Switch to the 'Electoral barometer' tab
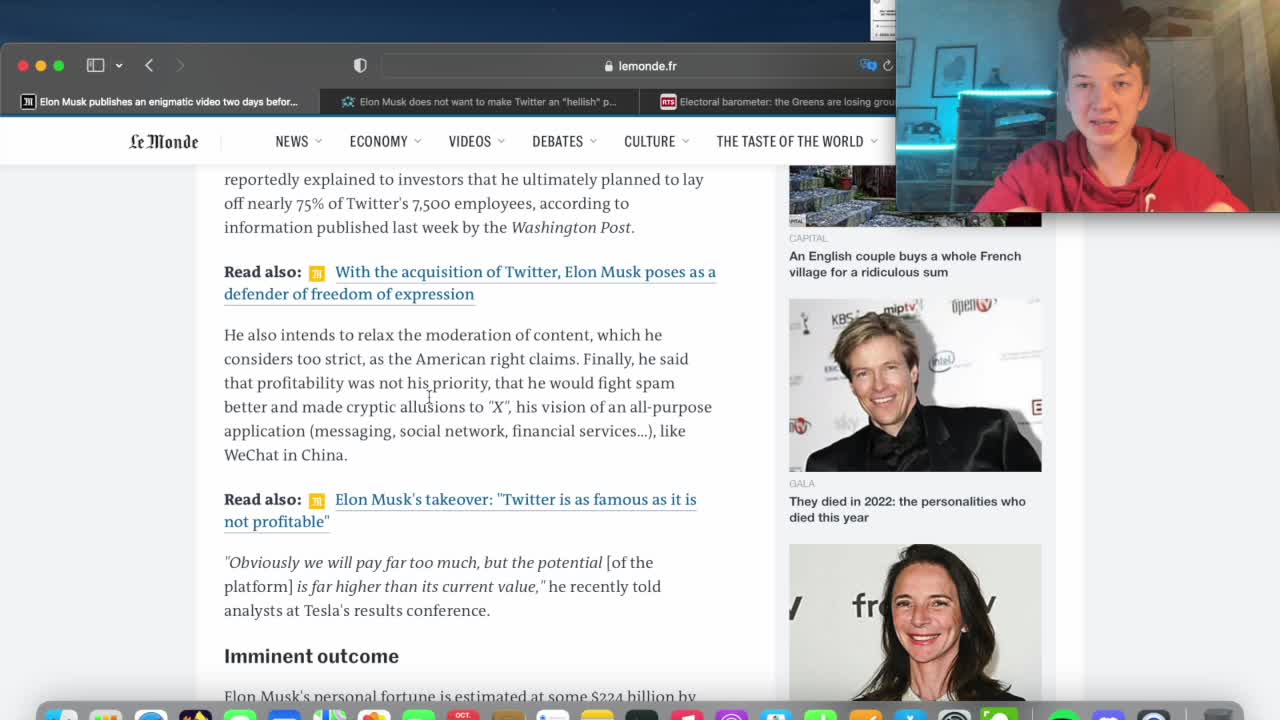The image size is (1280, 720). point(768,101)
